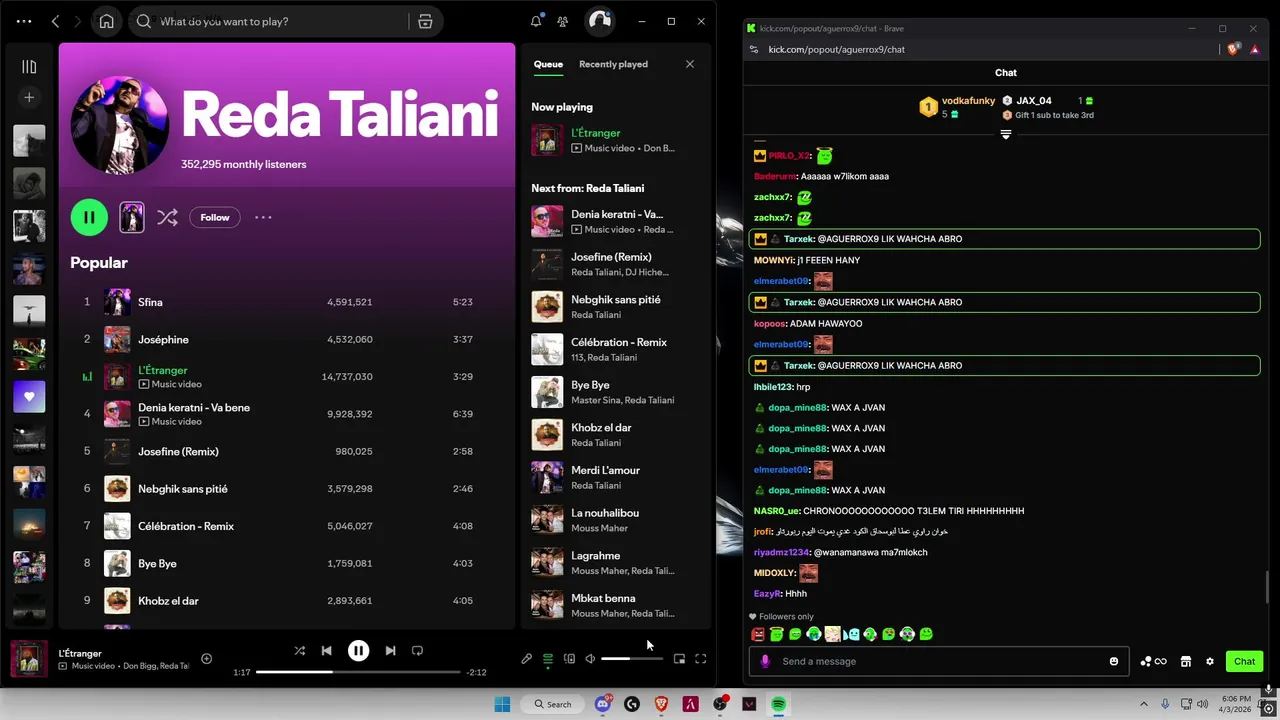This screenshot has width=1280, height=720.
Task: Enter Spotify full screen mode
Action: click(x=700, y=658)
